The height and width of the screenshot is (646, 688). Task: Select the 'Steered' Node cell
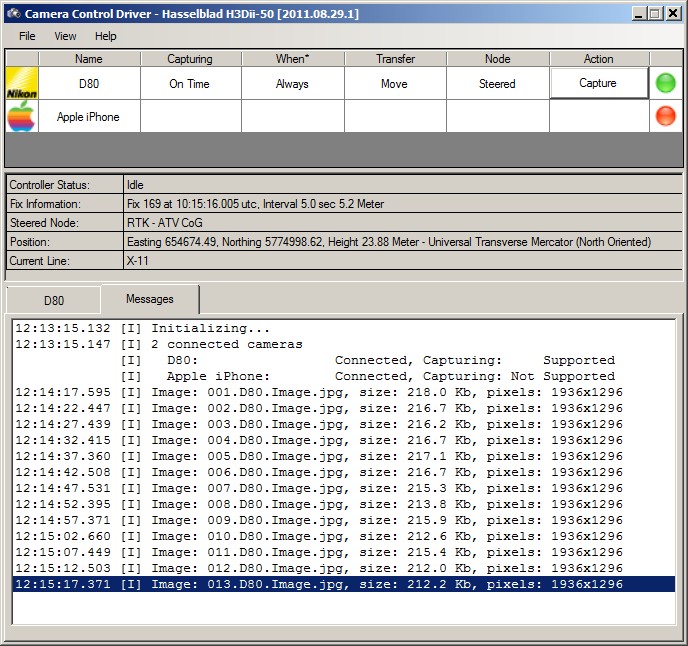pos(497,84)
